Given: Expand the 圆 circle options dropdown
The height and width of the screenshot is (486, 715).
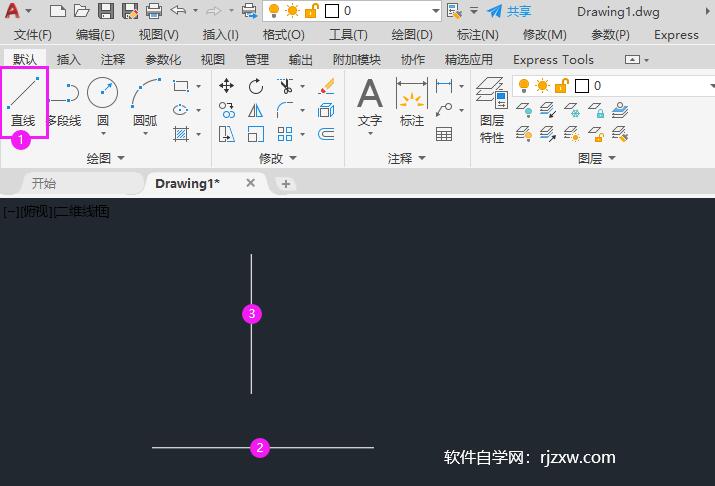Looking at the screenshot, I should 104,134.
